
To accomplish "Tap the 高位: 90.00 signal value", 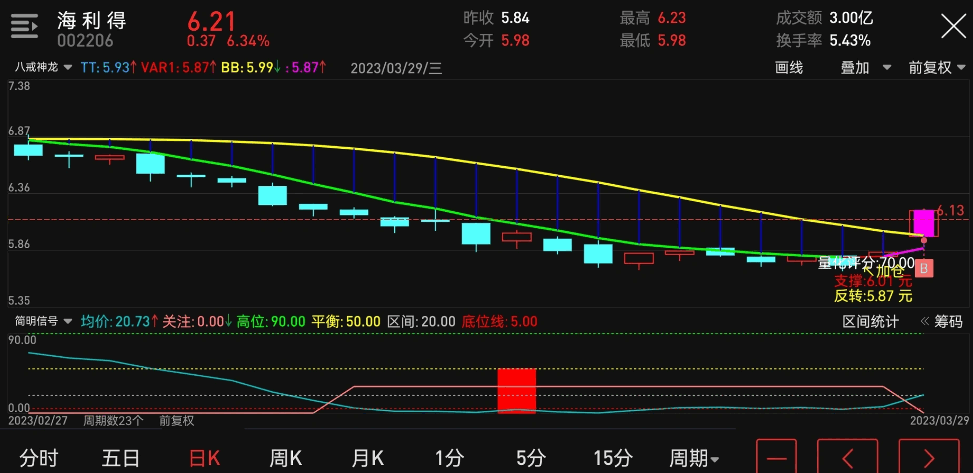I will 271,322.
